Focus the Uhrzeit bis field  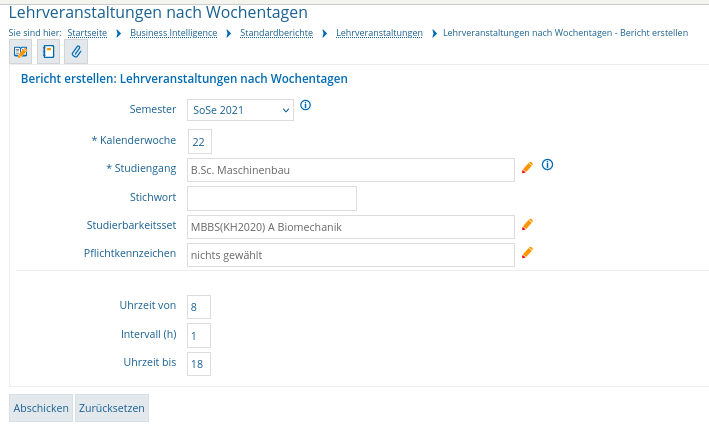(x=199, y=364)
